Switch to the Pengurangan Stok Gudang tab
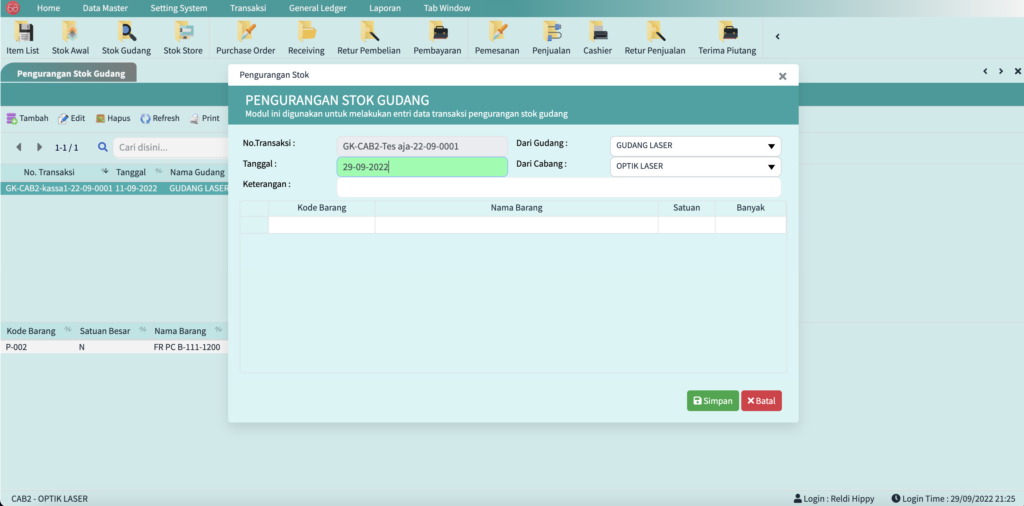The image size is (1024, 506). (69, 73)
